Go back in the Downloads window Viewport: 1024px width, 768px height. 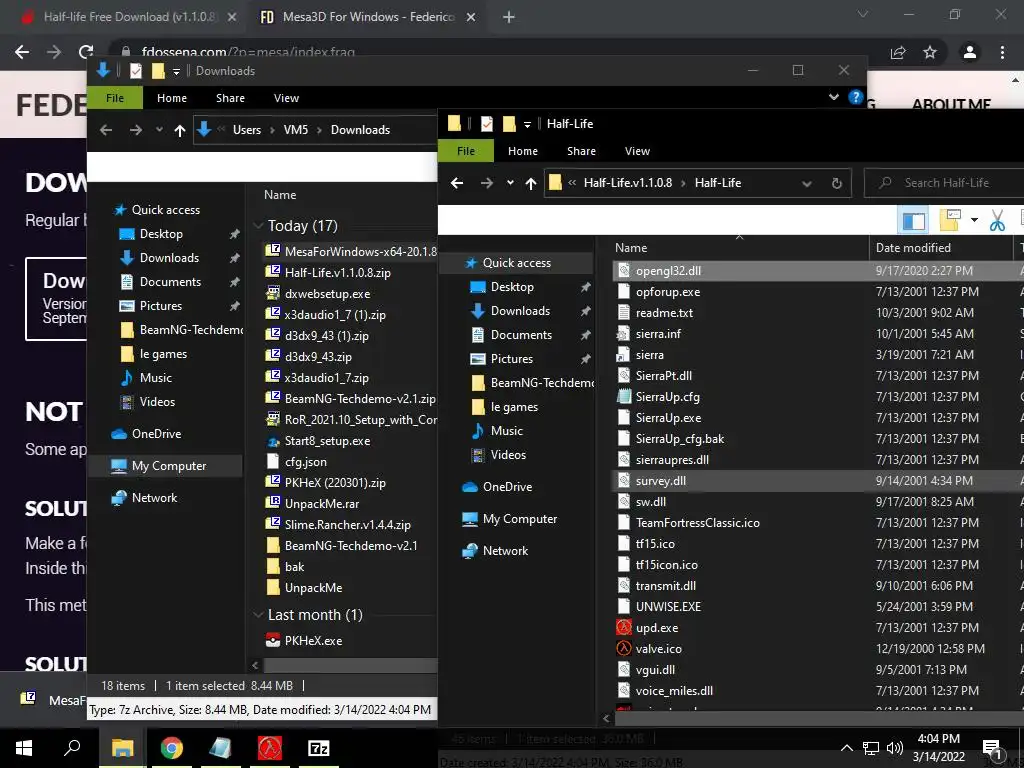coord(106,131)
